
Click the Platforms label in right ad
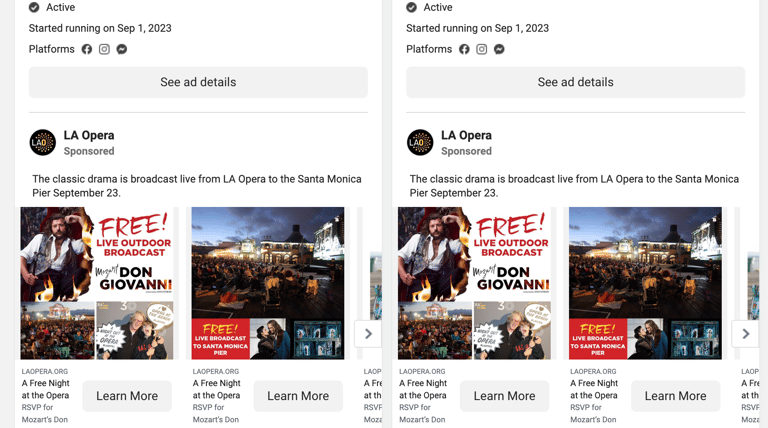point(429,49)
